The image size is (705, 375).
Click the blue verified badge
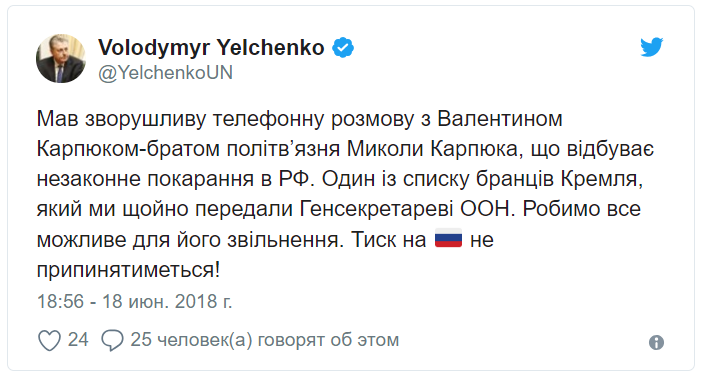(343, 48)
